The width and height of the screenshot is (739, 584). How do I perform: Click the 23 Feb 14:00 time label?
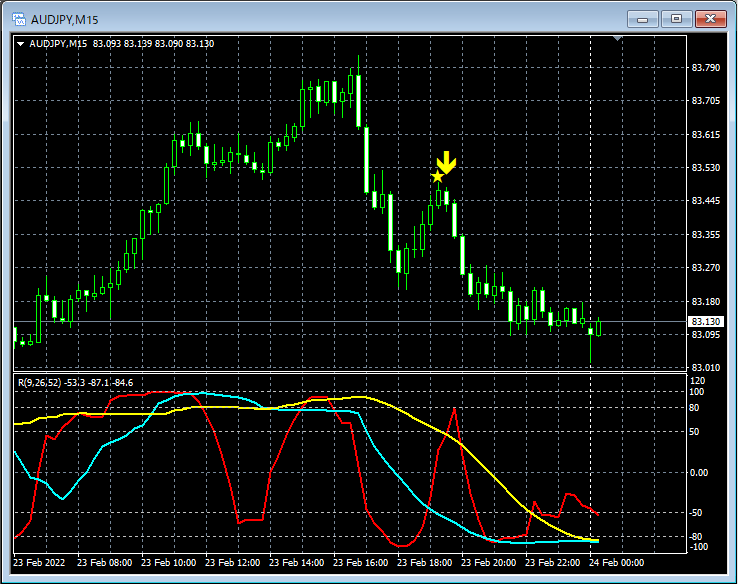[x=296, y=562]
